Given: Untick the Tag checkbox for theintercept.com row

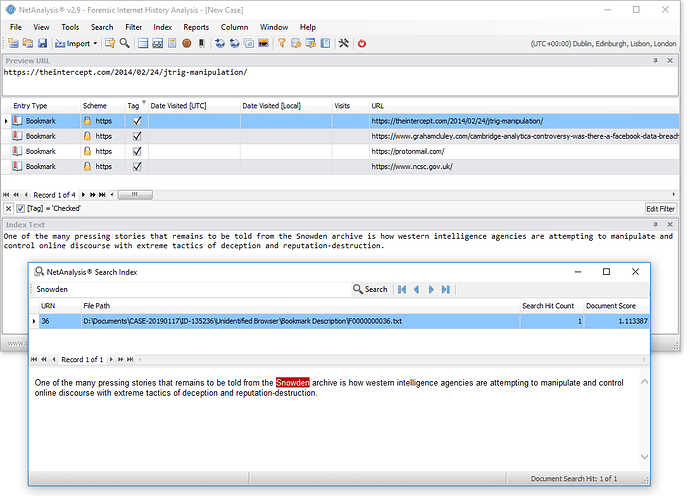Looking at the screenshot, I should [x=137, y=121].
